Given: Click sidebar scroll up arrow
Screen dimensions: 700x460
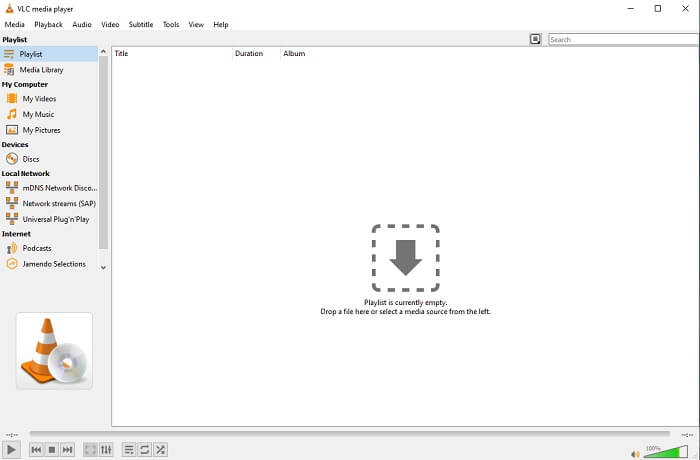Looking at the screenshot, I should [x=103, y=51].
